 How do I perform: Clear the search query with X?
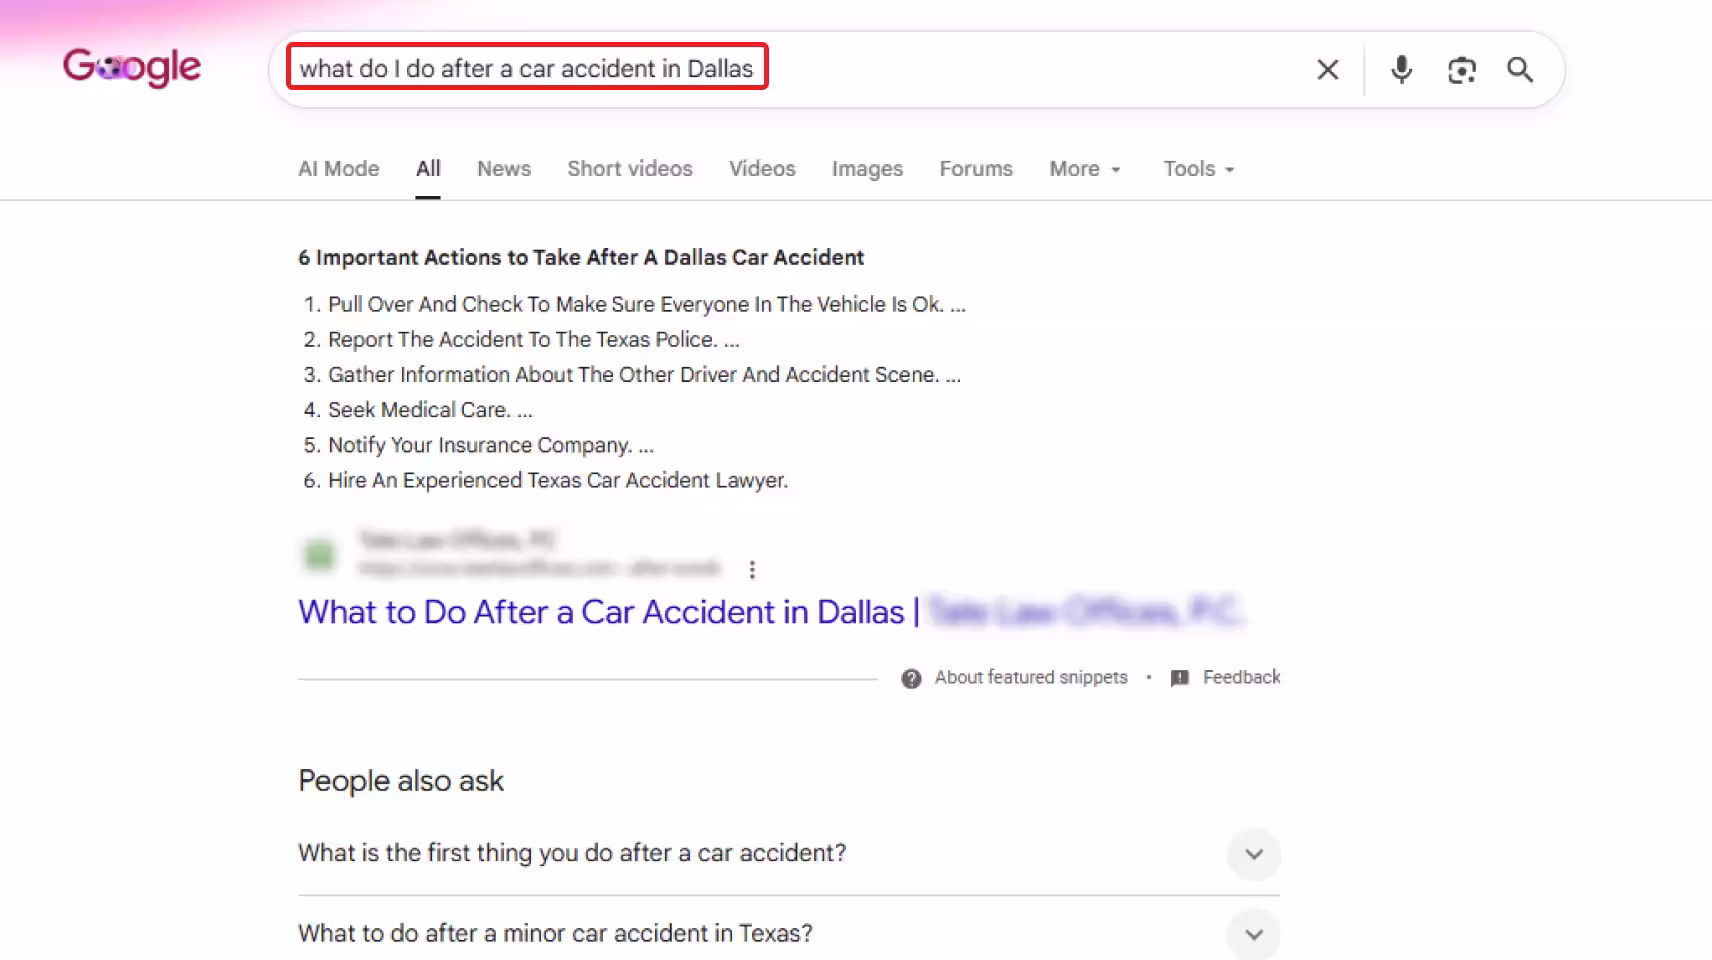click(1328, 70)
